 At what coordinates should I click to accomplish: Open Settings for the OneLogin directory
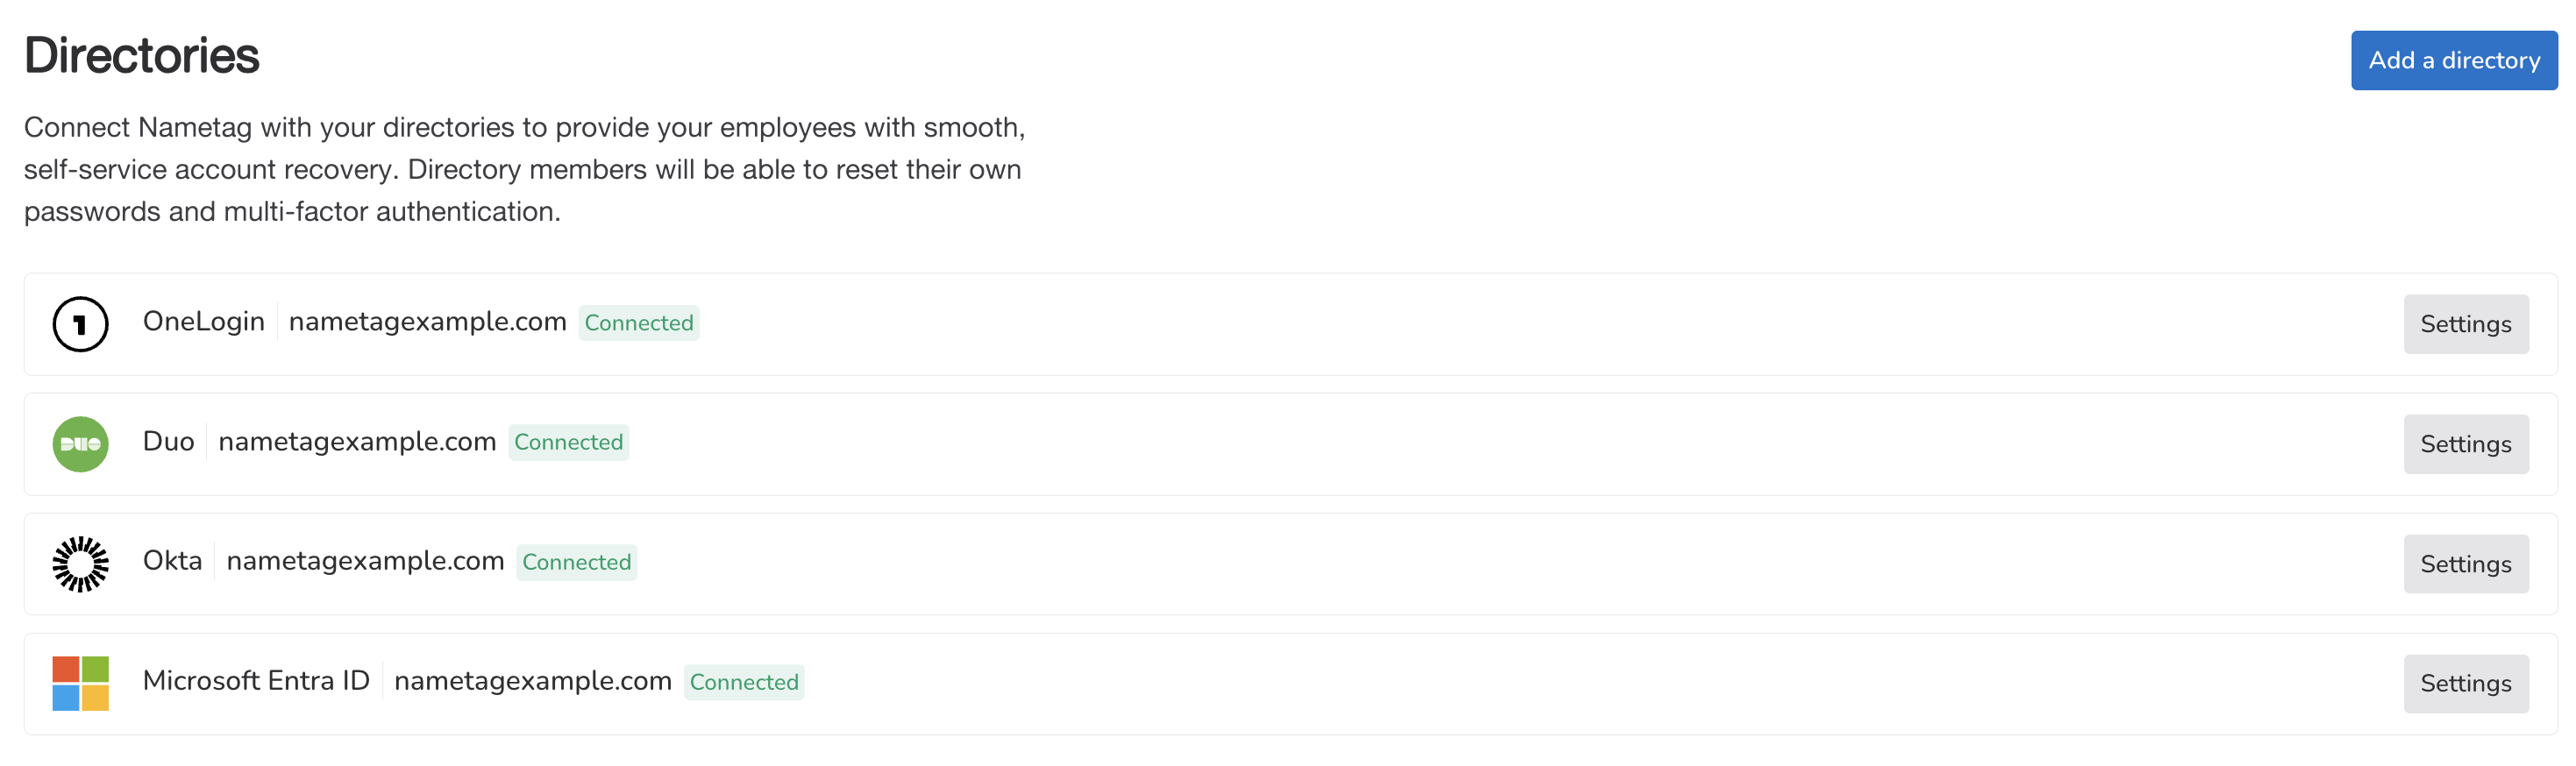click(x=2465, y=324)
